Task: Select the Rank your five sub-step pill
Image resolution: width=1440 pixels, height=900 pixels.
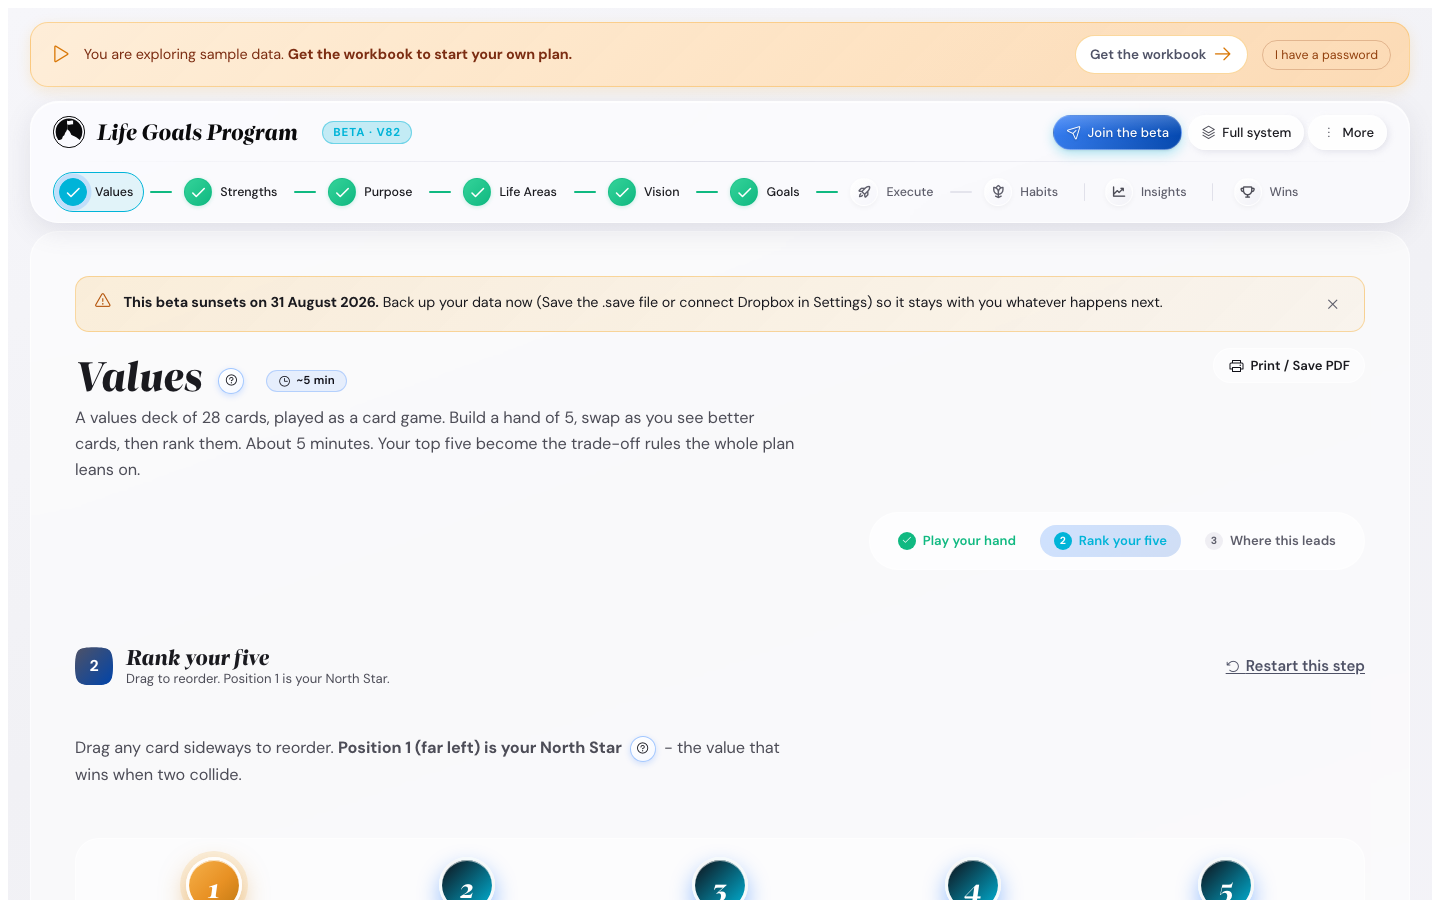Action: (x=1110, y=541)
